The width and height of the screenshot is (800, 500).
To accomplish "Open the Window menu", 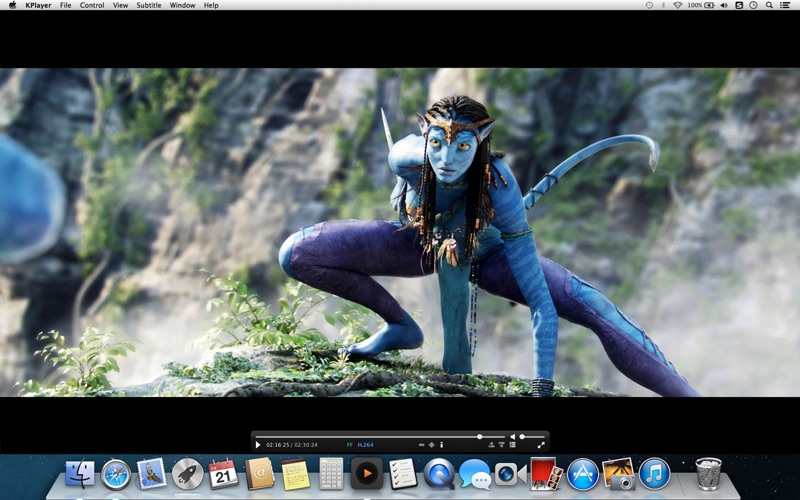I will pyautogui.click(x=182, y=5).
